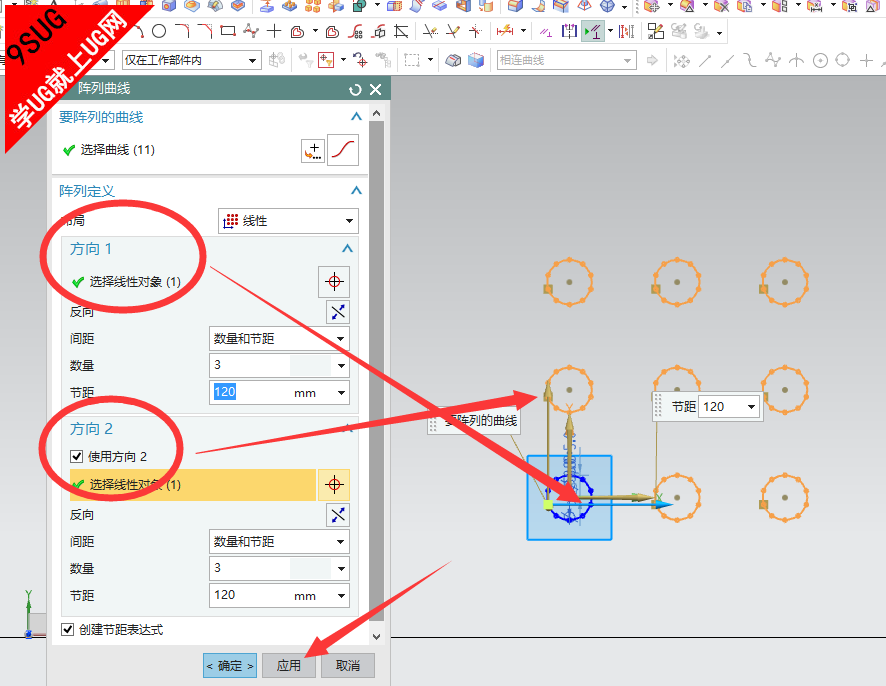Image resolution: width=886 pixels, height=686 pixels.
Task: Click the dialog scrollbar up arrow
Action: (x=376, y=113)
